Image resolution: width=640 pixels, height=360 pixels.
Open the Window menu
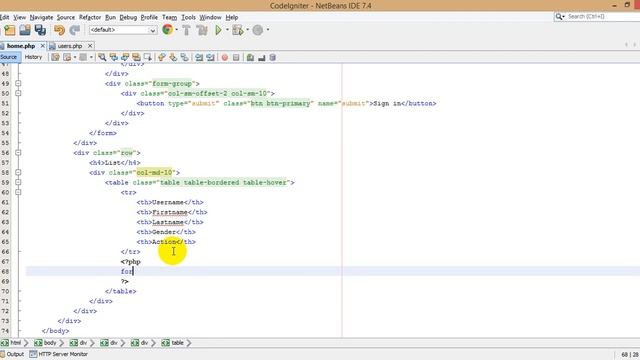coord(210,17)
